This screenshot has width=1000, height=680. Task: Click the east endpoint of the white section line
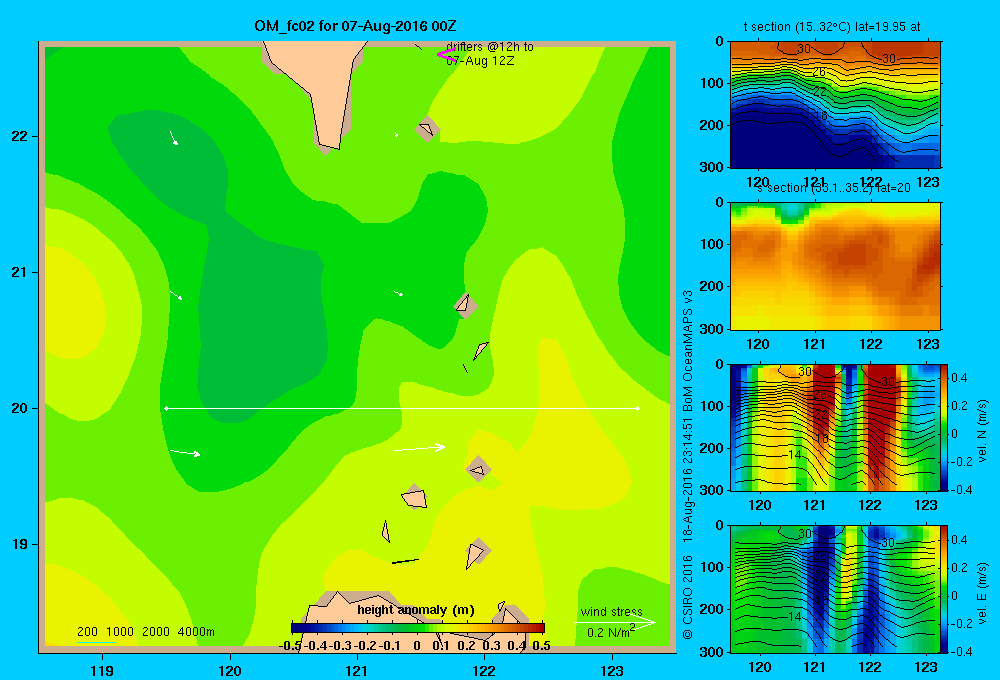pos(638,408)
